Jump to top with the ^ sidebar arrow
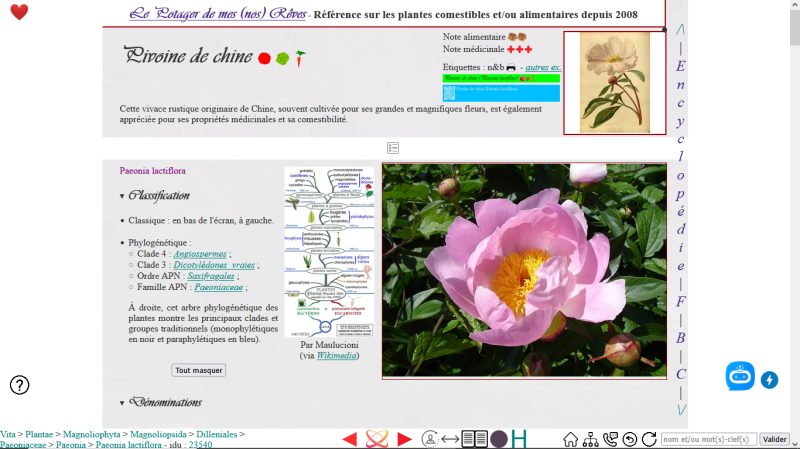 coord(681,30)
